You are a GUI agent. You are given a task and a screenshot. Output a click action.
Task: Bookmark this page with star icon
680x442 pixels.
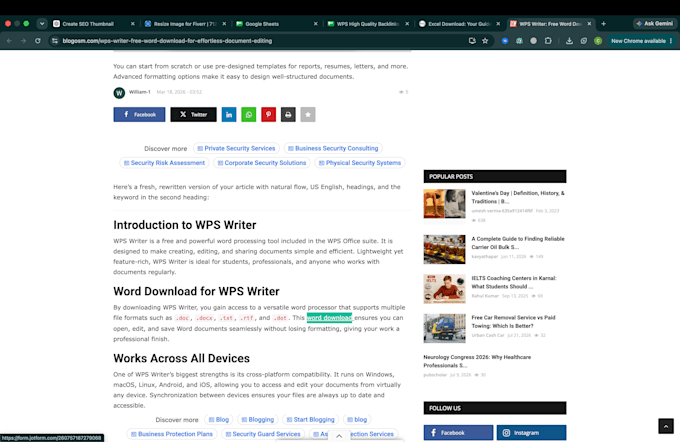click(x=485, y=41)
